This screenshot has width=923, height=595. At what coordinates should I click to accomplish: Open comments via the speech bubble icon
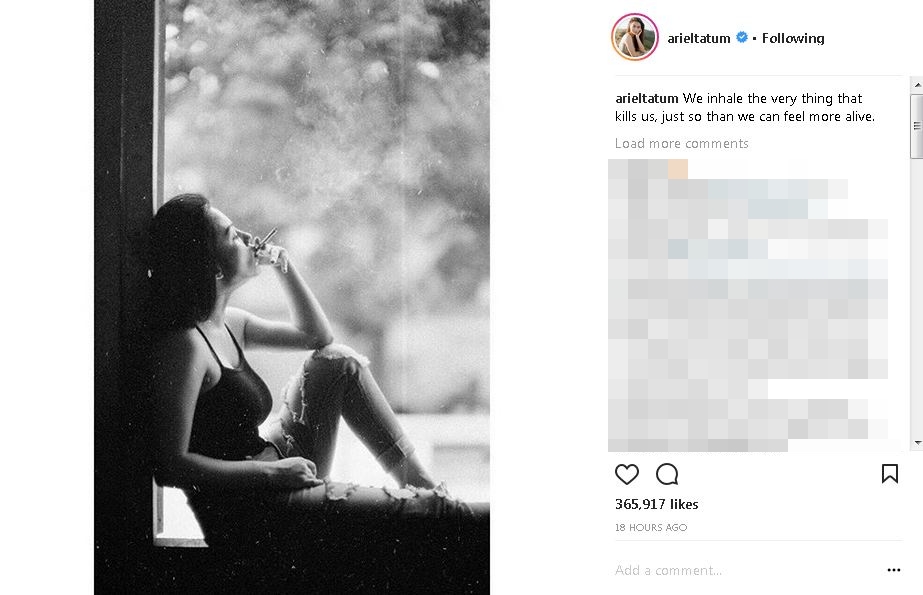(667, 474)
